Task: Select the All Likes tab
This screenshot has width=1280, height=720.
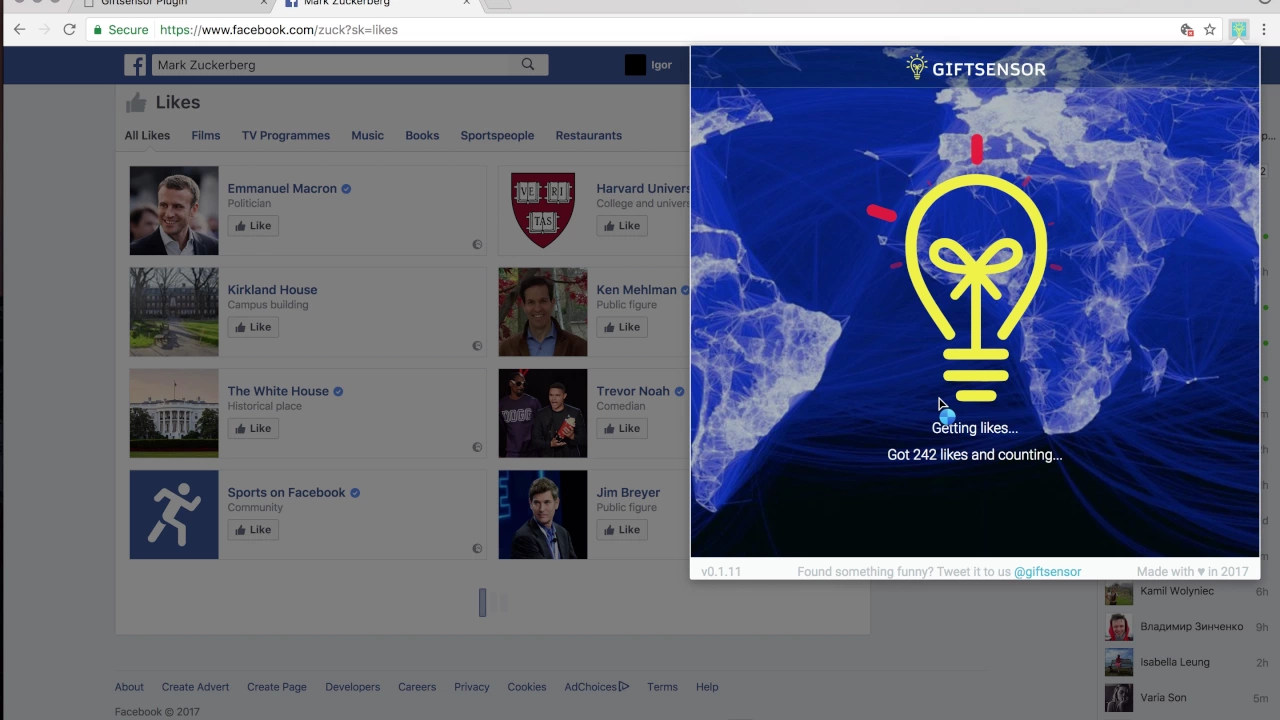Action: pyautogui.click(x=147, y=135)
